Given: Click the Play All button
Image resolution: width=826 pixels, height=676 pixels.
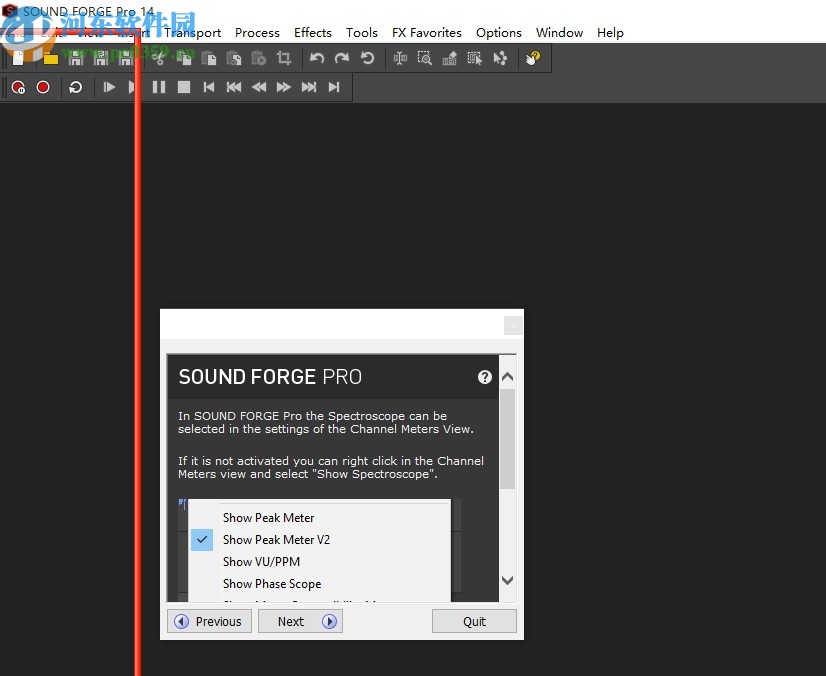Looking at the screenshot, I should (x=109, y=87).
